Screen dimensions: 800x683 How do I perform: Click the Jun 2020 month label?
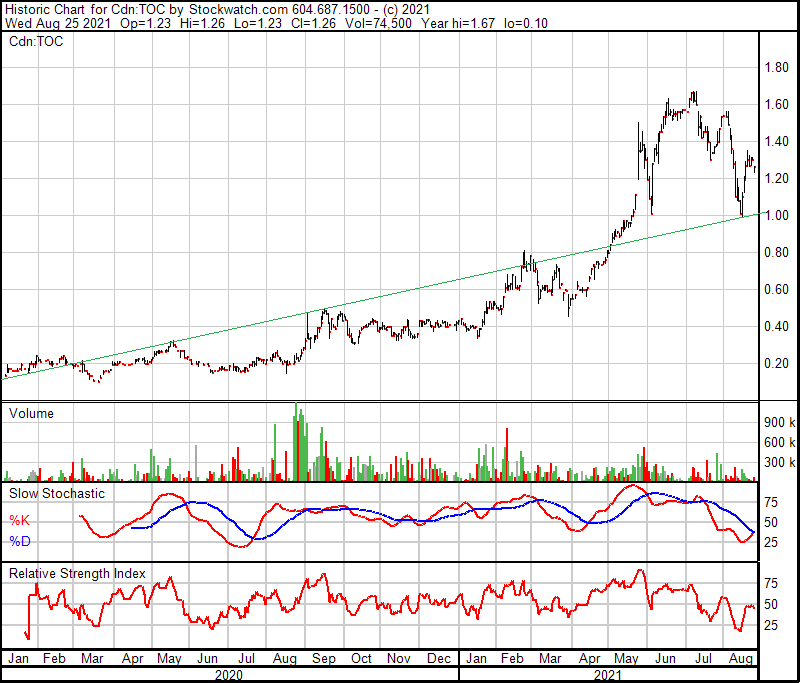click(207, 659)
